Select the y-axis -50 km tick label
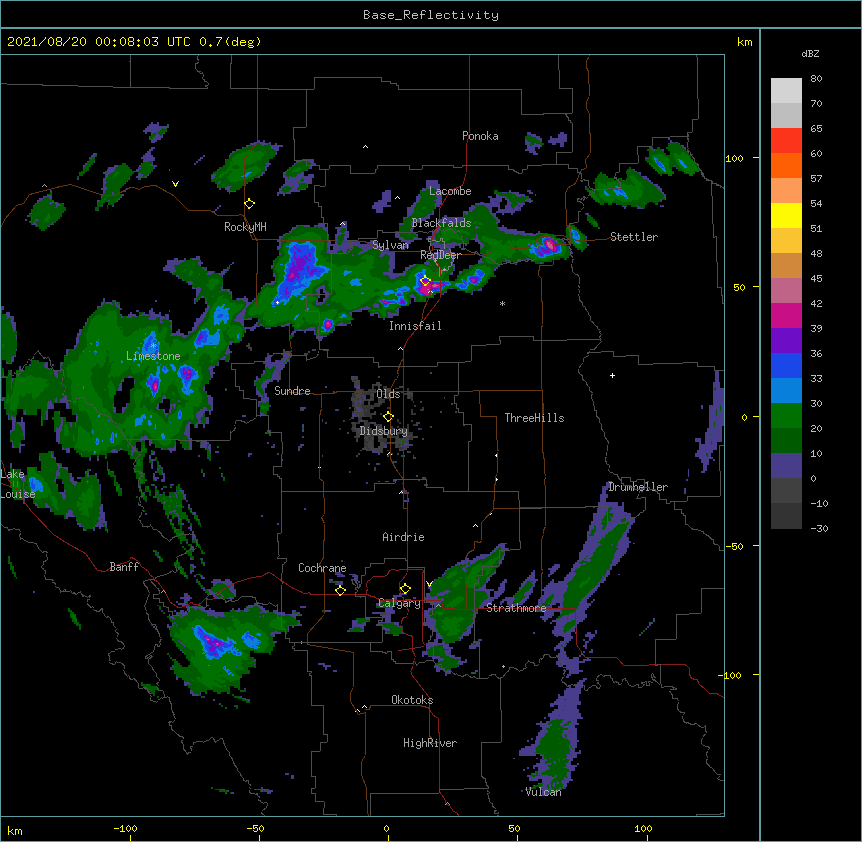Viewport: 862px width, 842px height. (734, 546)
